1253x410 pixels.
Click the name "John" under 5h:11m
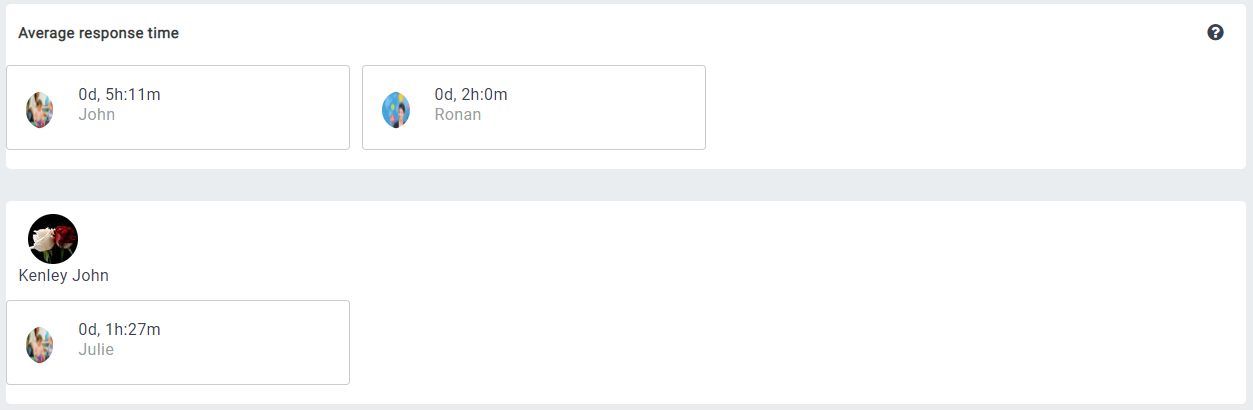(96, 114)
